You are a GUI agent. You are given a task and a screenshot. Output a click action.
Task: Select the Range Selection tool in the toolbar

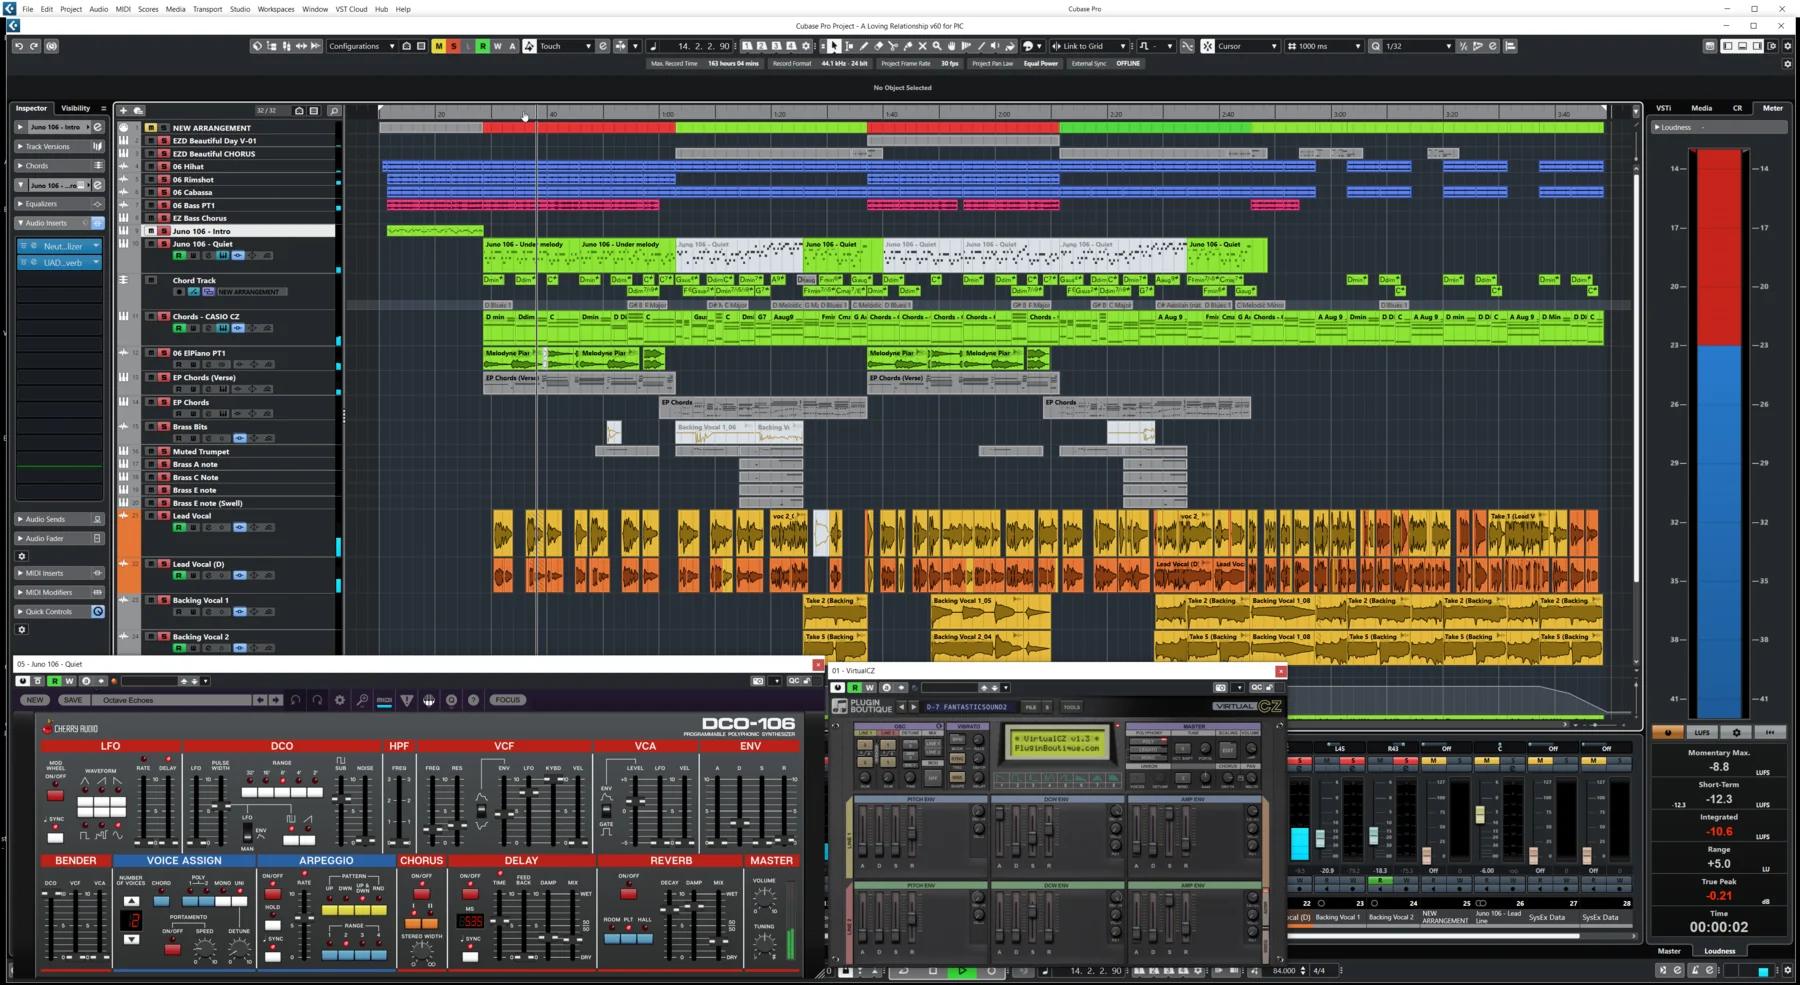(x=850, y=46)
